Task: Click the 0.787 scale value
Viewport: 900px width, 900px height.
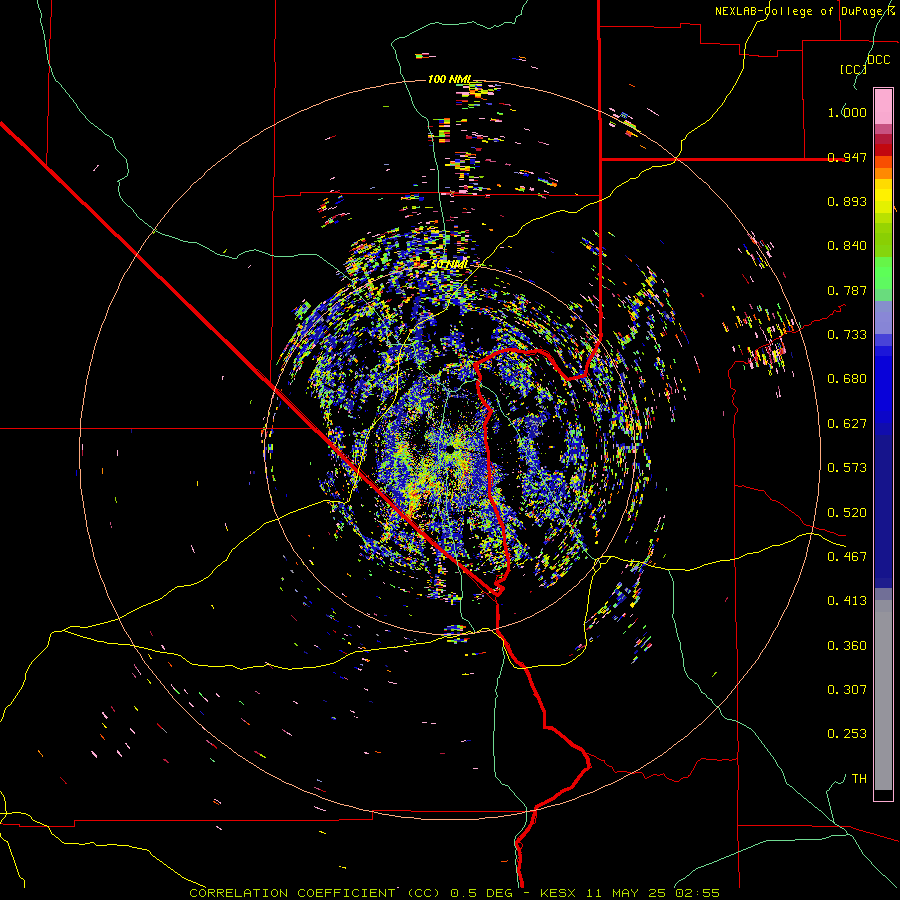Action: [x=847, y=290]
